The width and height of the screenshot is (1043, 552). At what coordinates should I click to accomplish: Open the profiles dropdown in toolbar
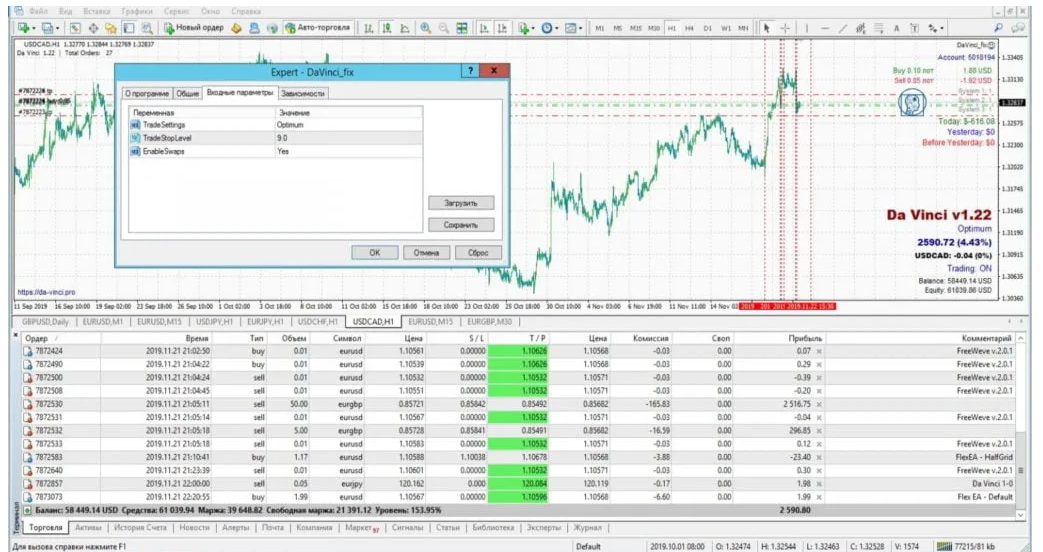click(61, 28)
